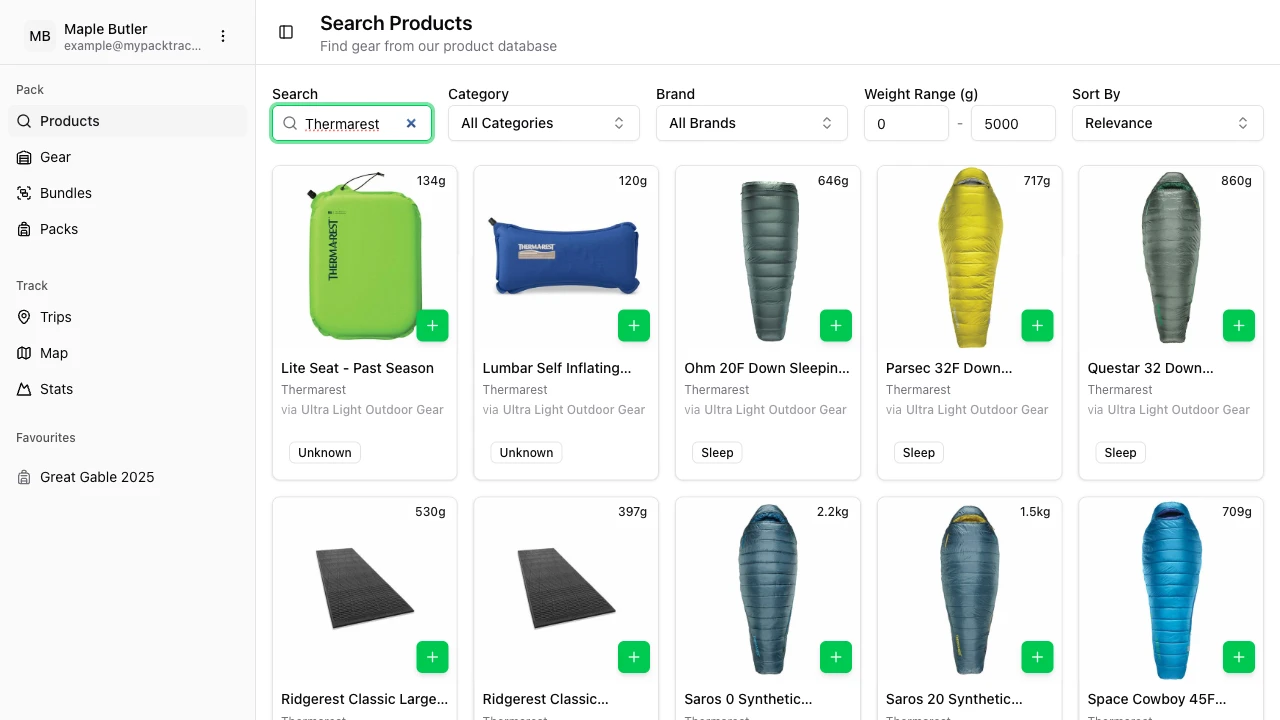This screenshot has height=720, width=1280.
Task: Toggle the sidebar collapse icon
Action: tap(286, 32)
